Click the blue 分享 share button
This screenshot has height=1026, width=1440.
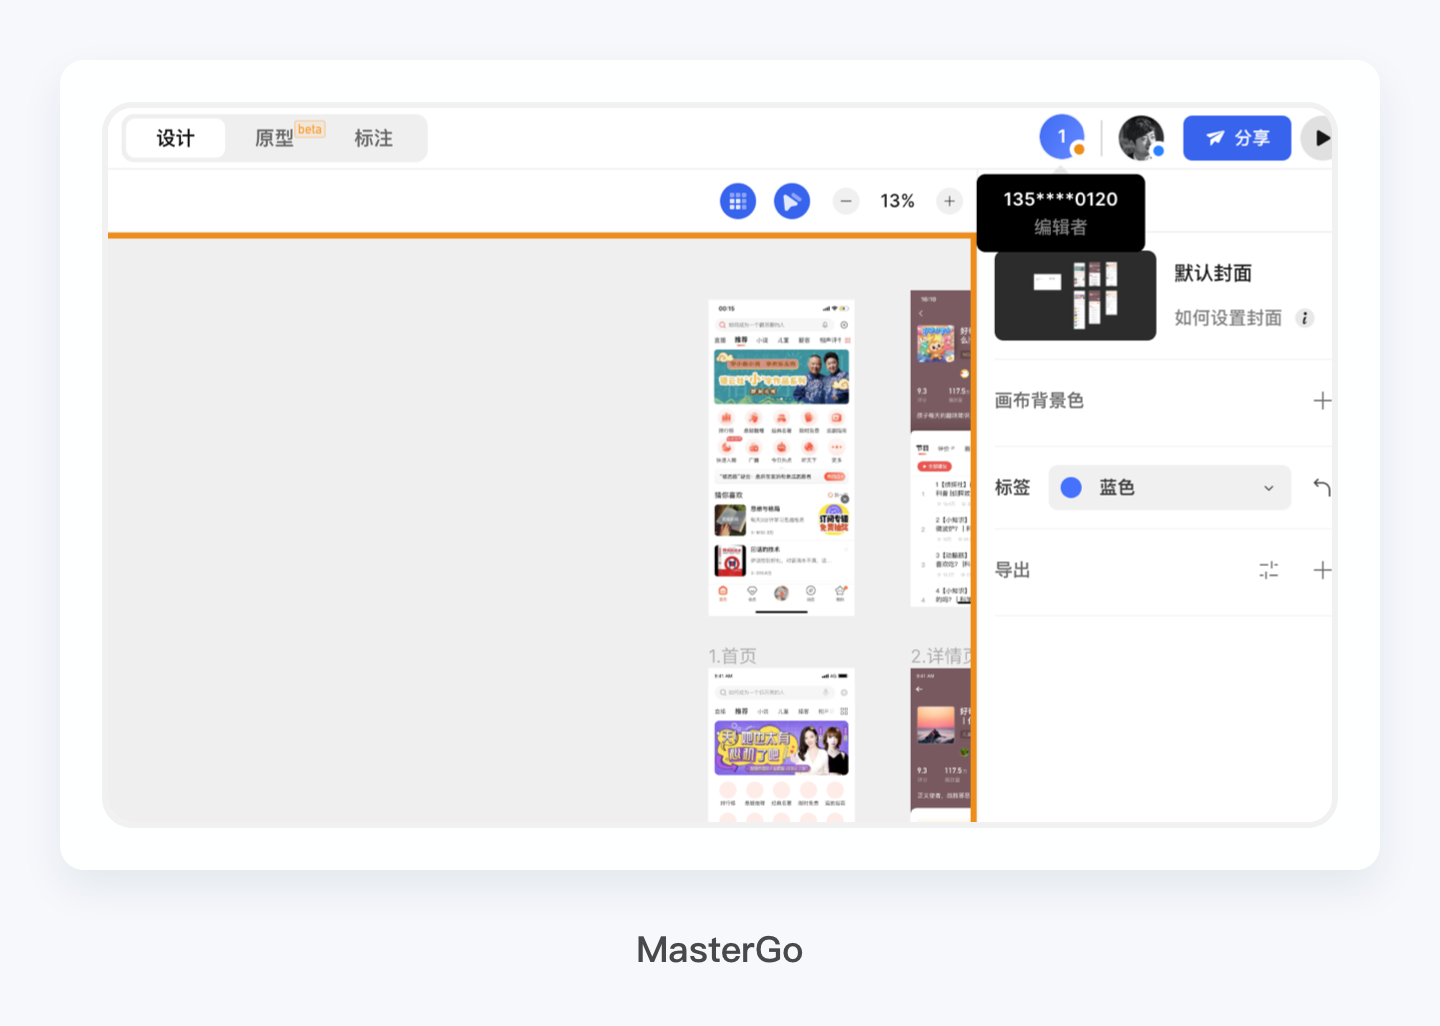pyautogui.click(x=1237, y=138)
